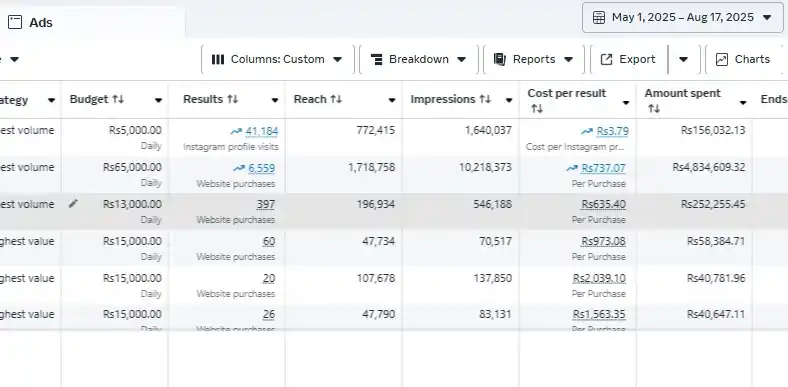The image size is (788, 387).
Task: Click the Reports document icon
Action: click(x=500, y=59)
